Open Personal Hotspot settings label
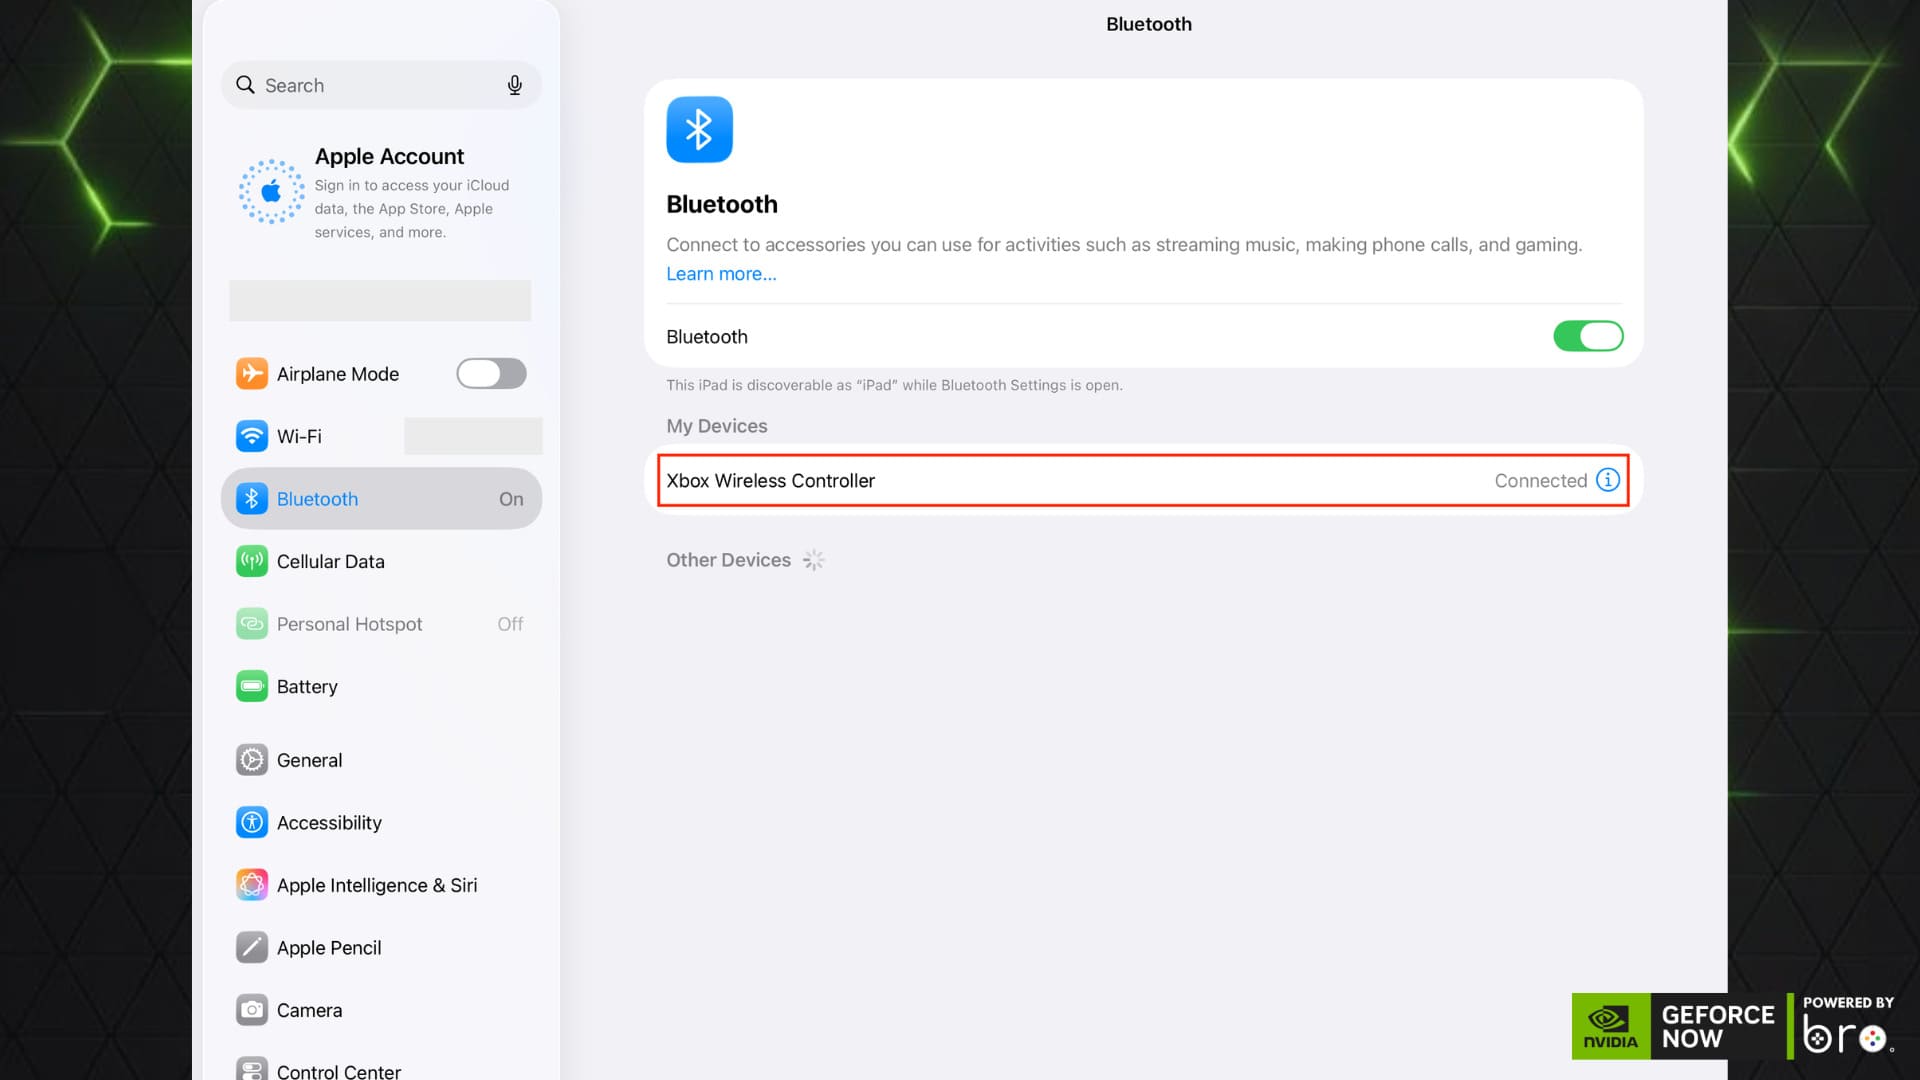This screenshot has width=1920, height=1080. [x=349, y=624]
